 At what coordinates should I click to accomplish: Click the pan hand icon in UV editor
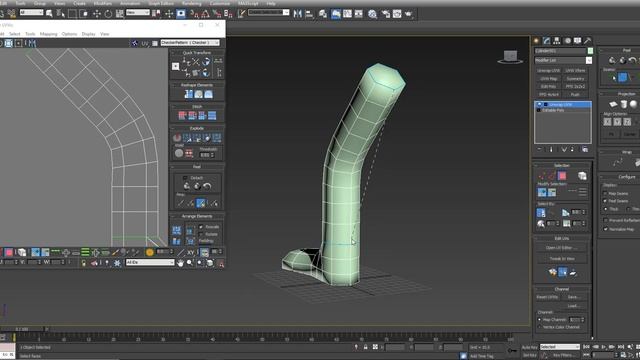pyautogui.click(x=180, y=263)
